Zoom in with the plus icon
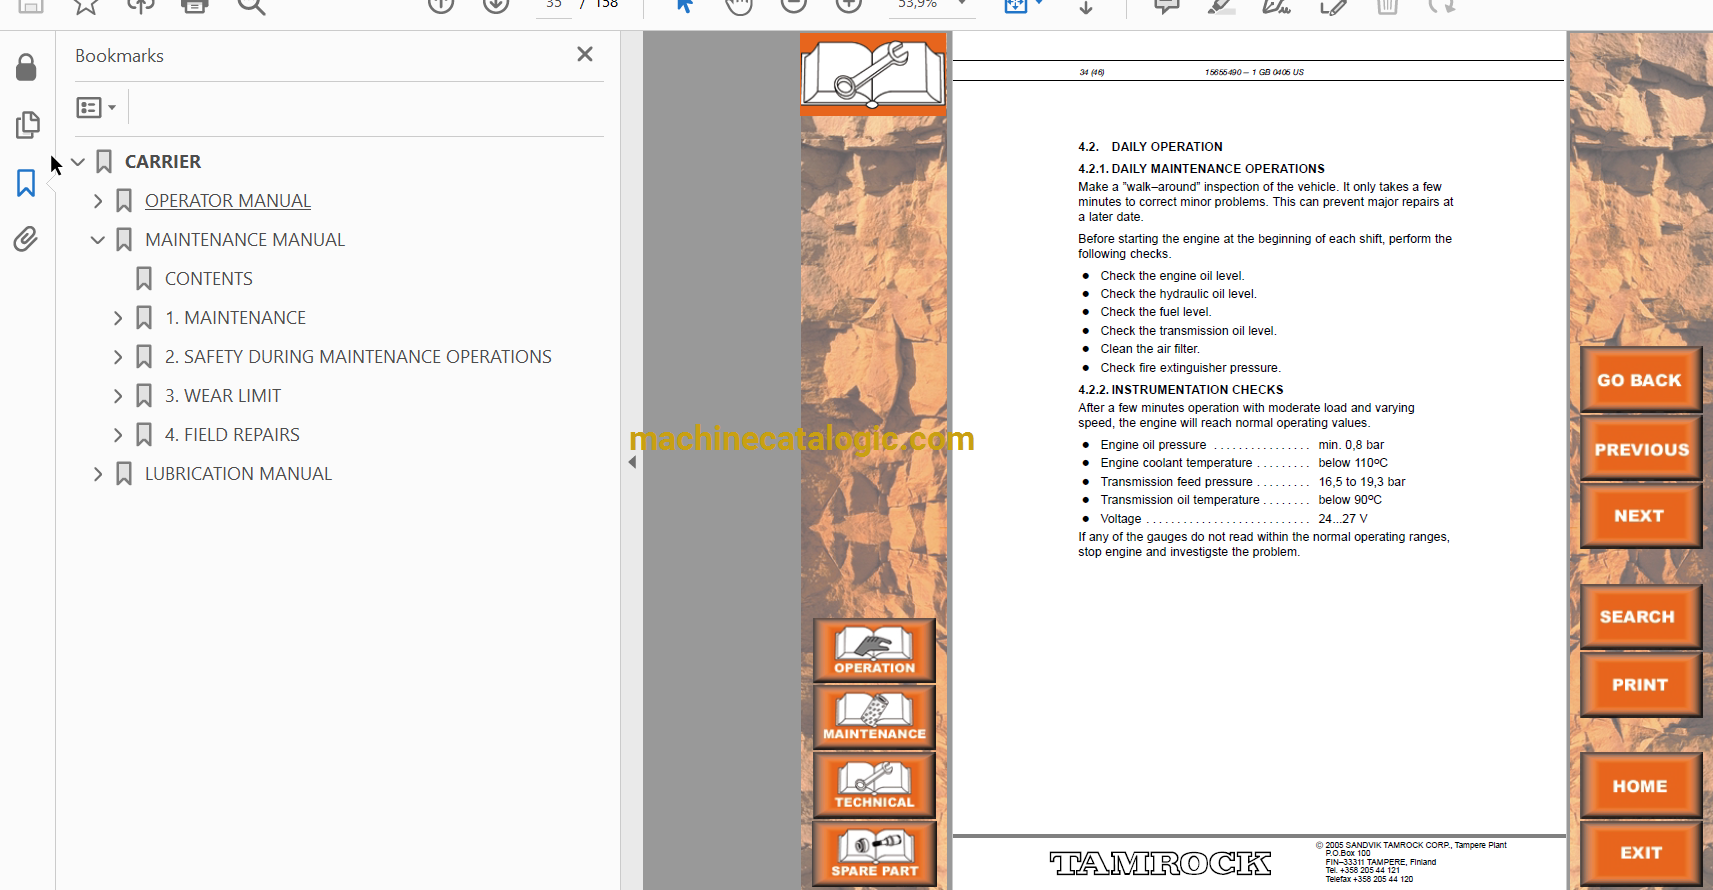The image size is (1713, 890). (849, 5)
